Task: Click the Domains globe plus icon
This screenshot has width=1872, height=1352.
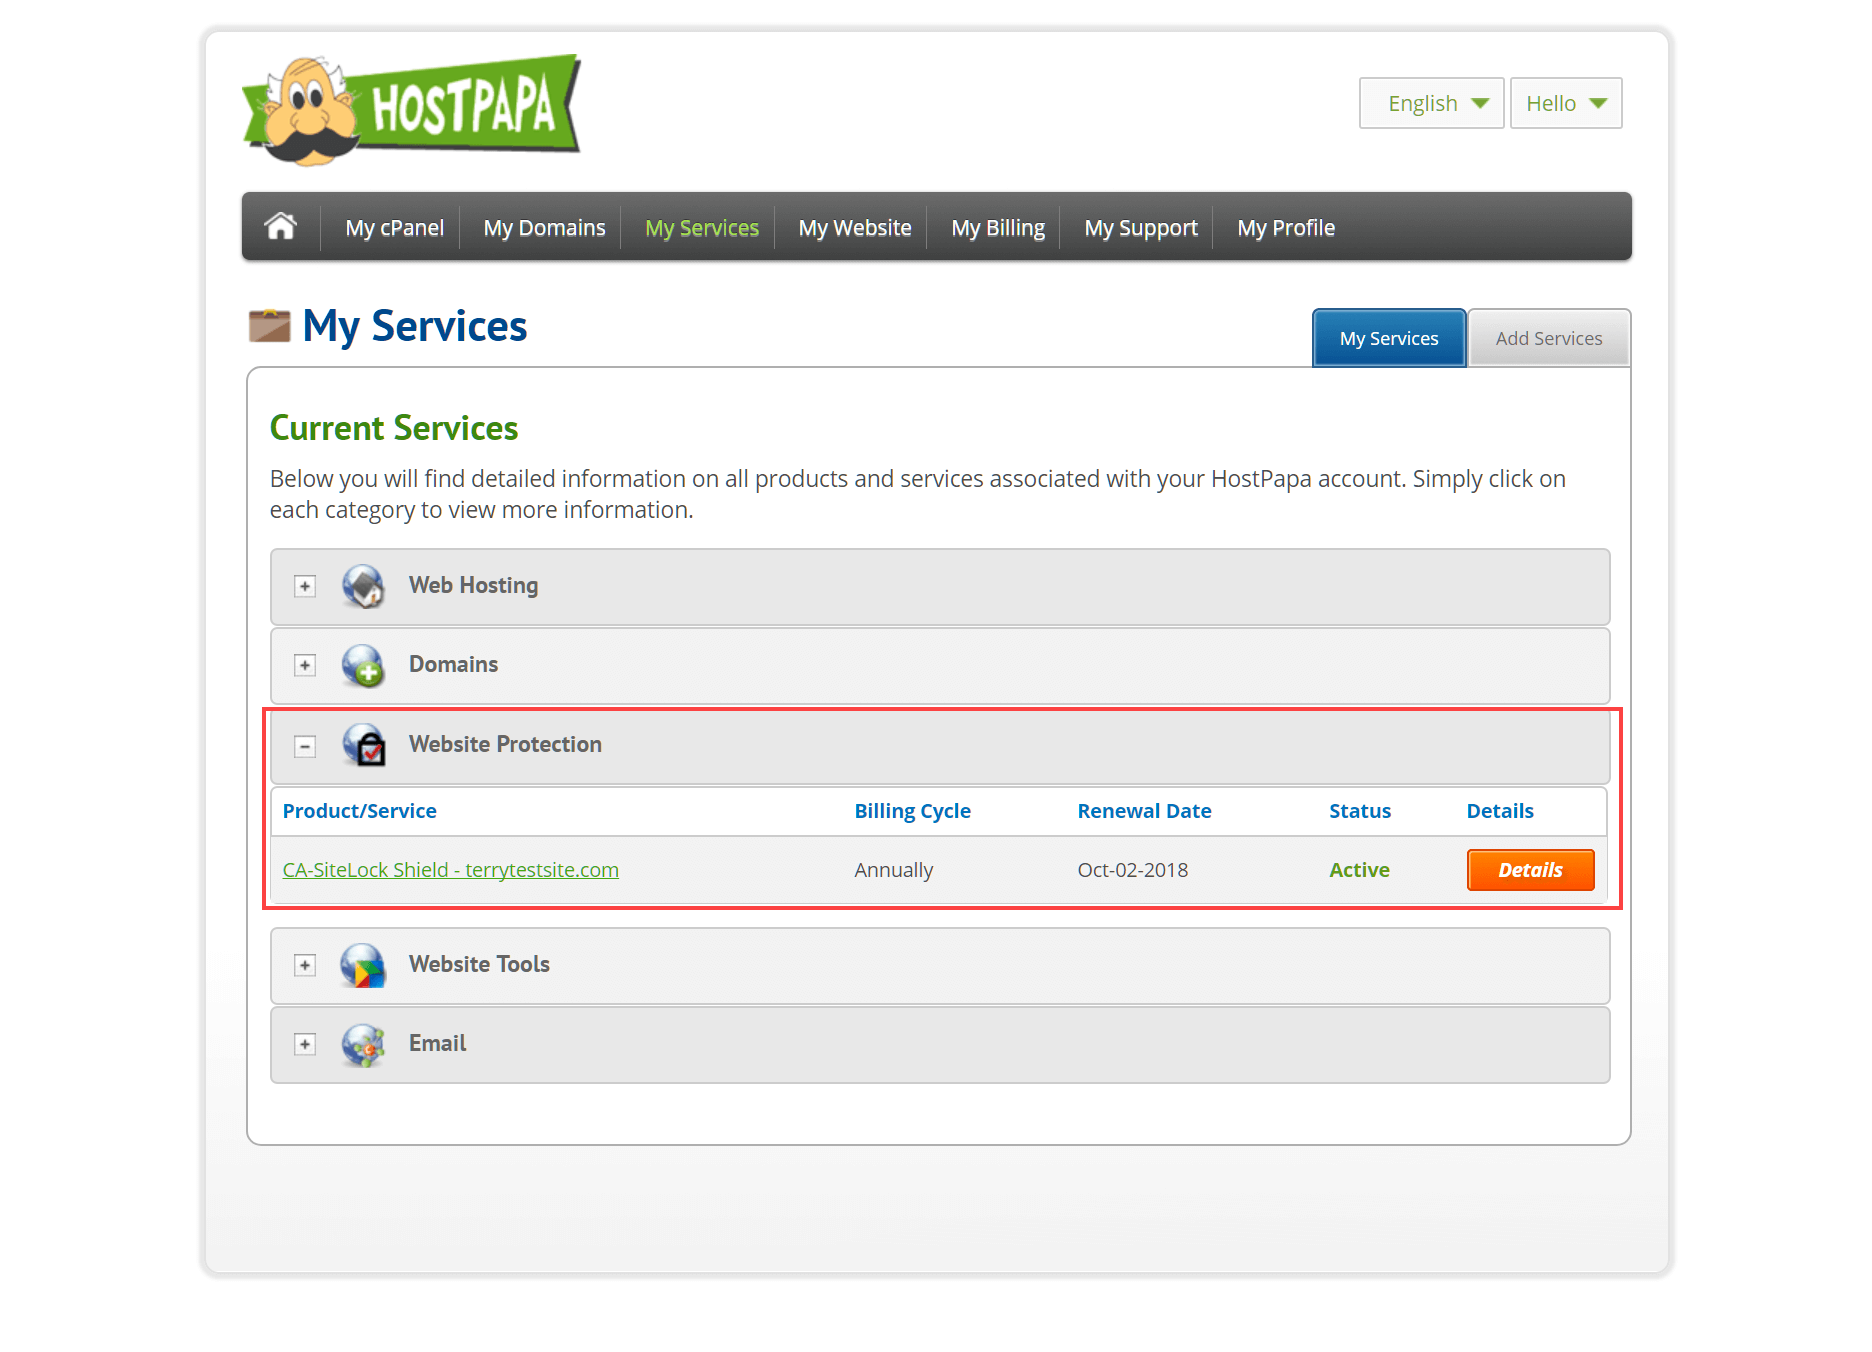Action: click(x=363, y=665)
